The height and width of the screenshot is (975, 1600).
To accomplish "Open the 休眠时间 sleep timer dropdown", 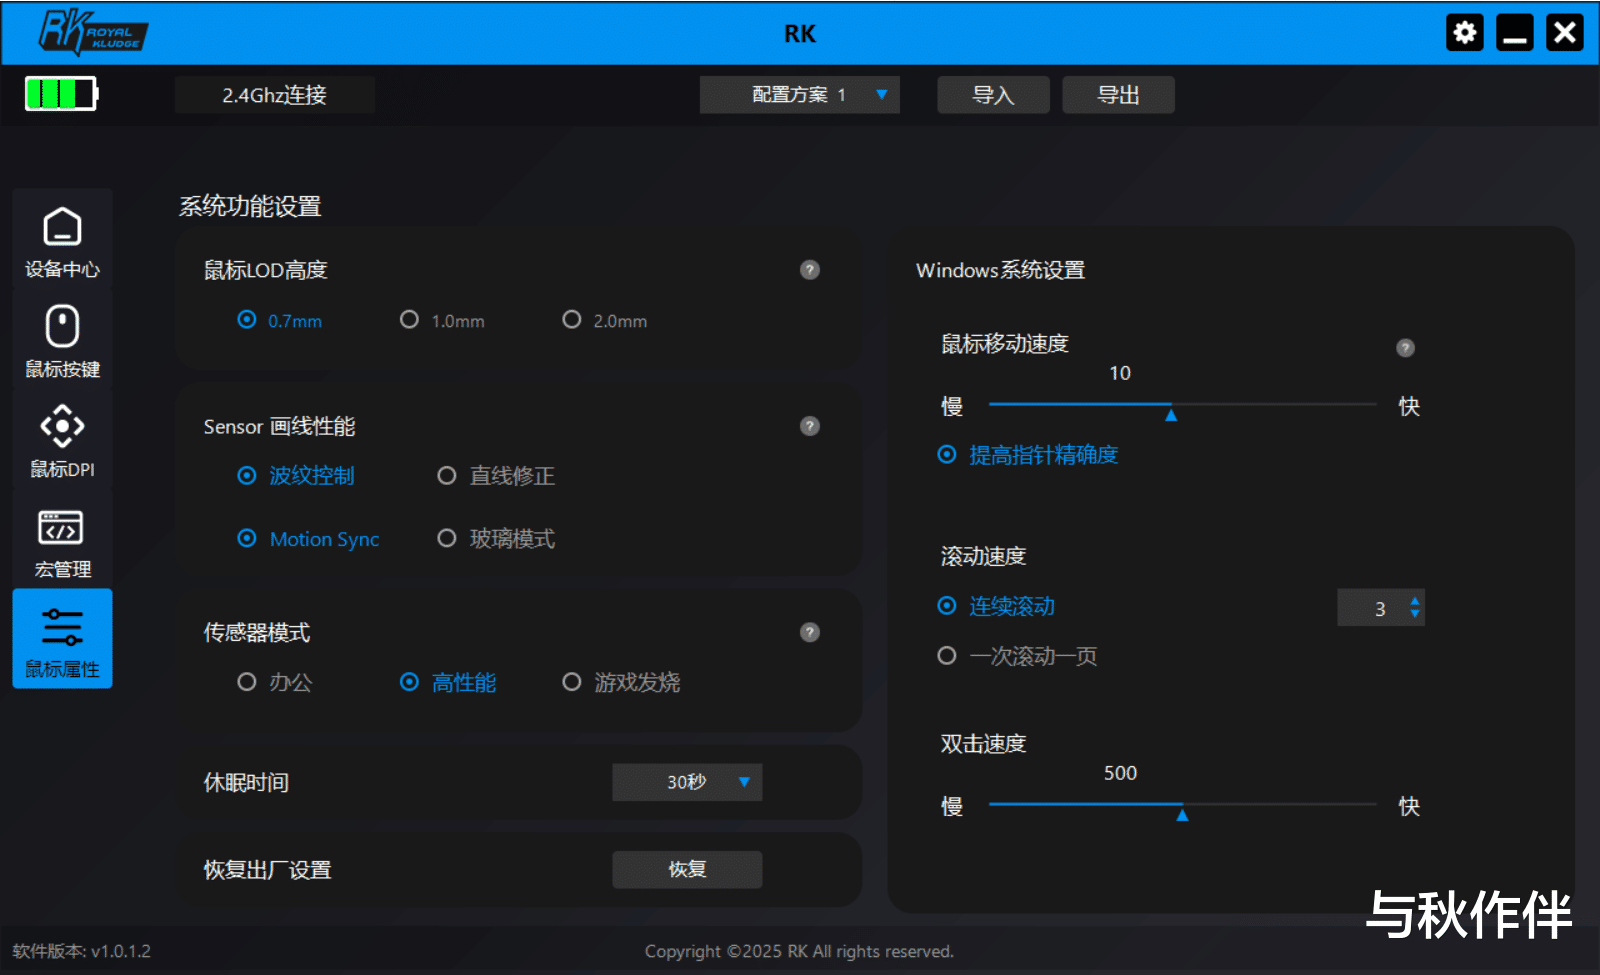I will point(686,782).
